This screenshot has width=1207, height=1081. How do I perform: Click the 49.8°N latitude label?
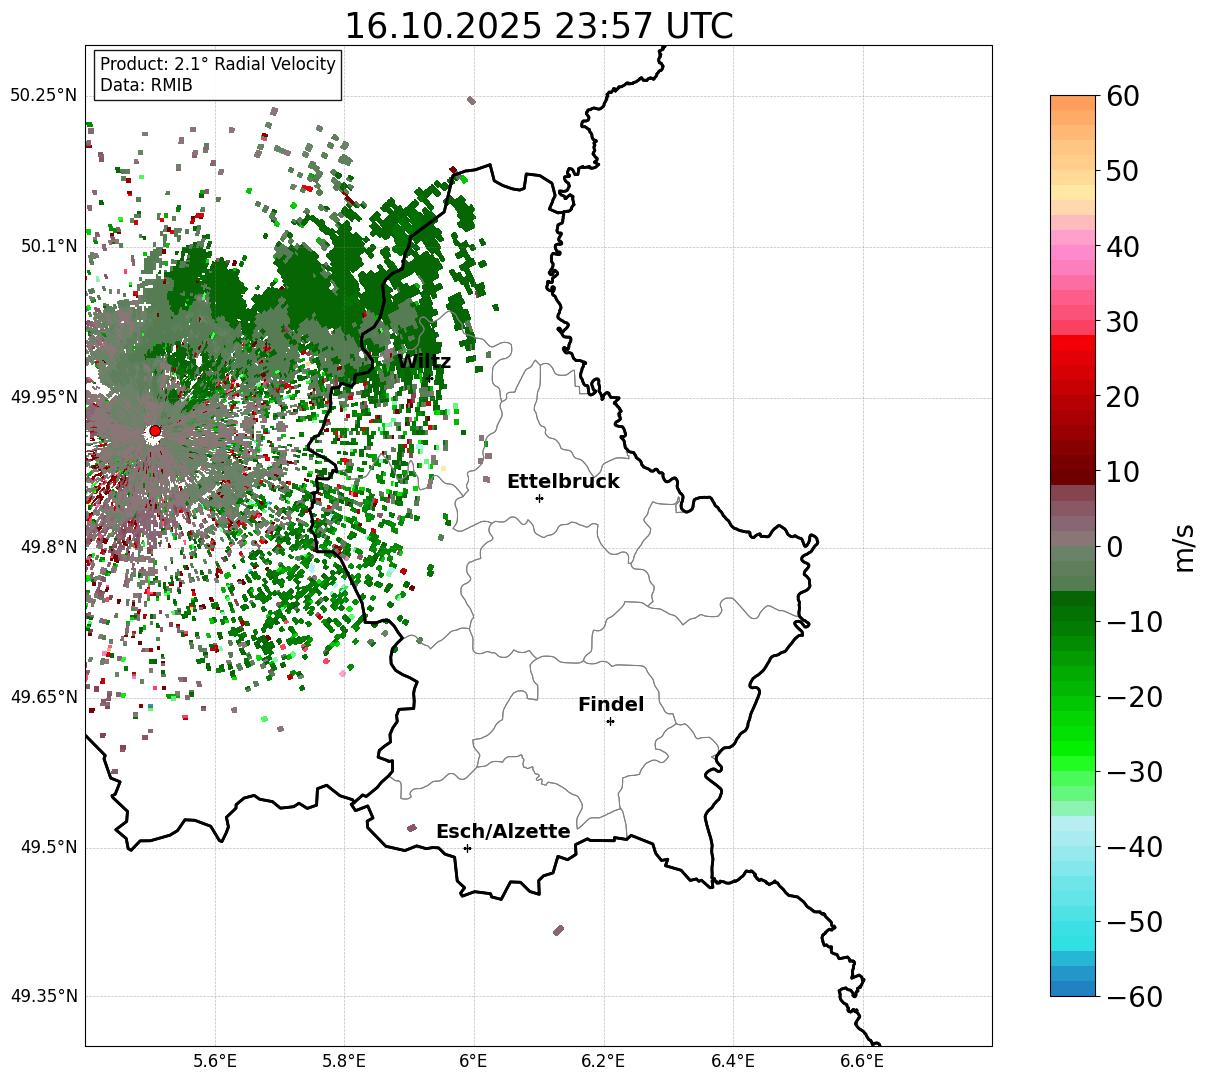point(48,547)
